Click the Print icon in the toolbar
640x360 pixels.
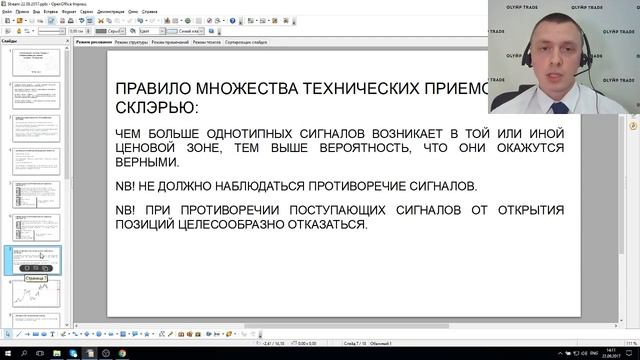pyautogui.click(x=71, y=20)
